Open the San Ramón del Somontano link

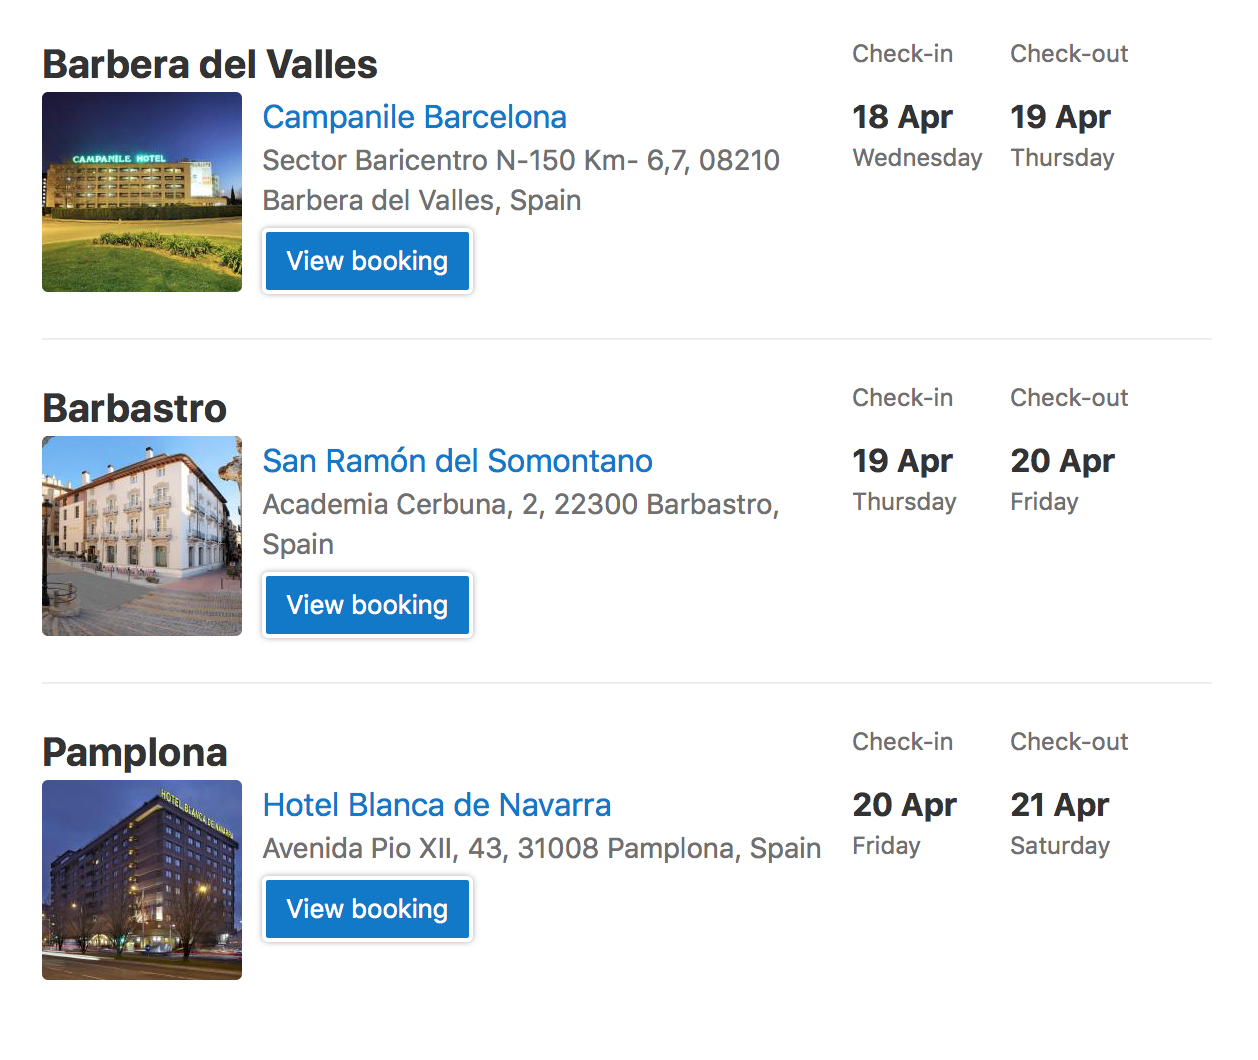click(x=457, y=461)
